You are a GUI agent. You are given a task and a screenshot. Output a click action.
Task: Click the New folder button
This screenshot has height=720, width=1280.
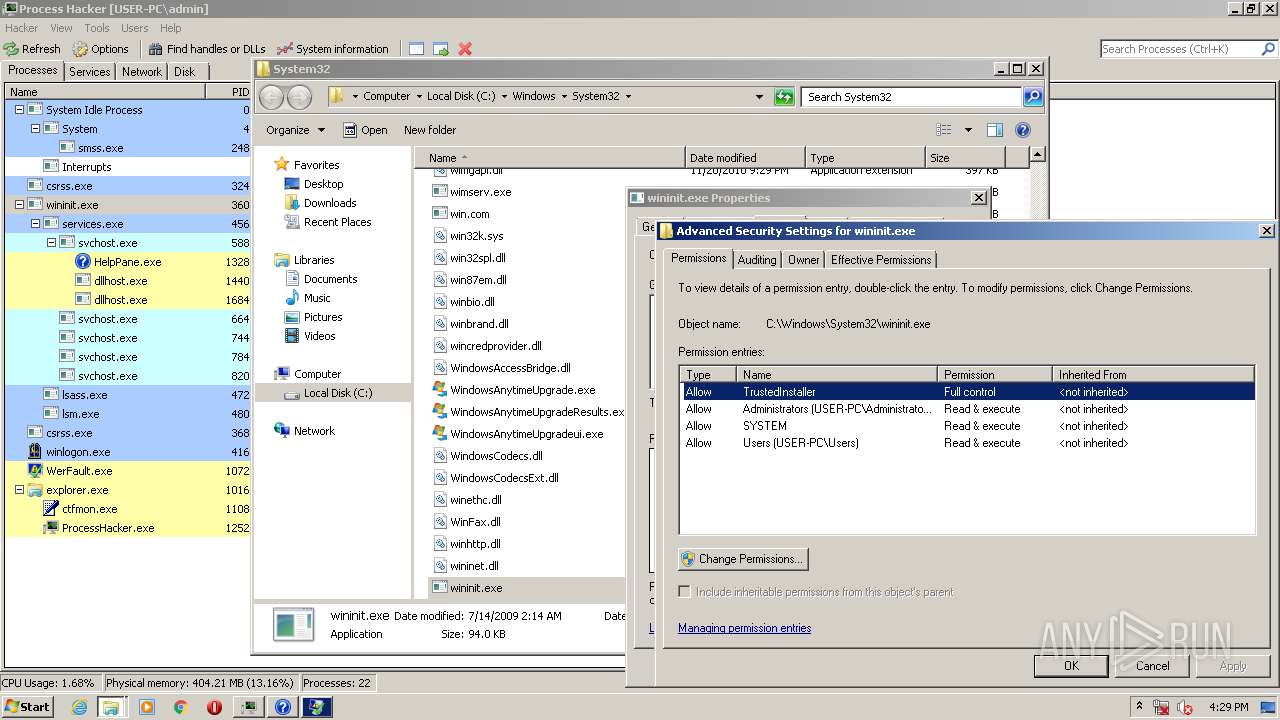[430, 130]
